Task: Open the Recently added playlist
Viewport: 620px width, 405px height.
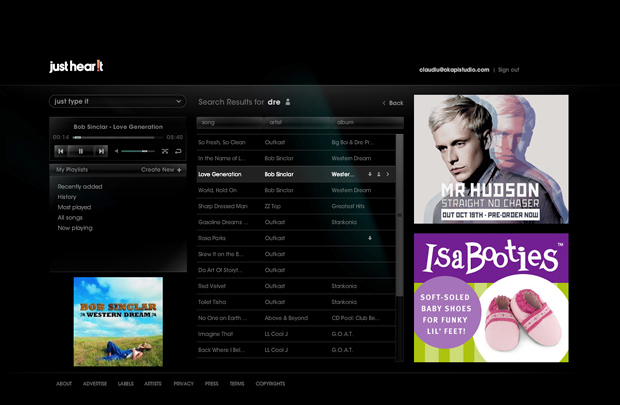Action: click(x=79, y=186)
